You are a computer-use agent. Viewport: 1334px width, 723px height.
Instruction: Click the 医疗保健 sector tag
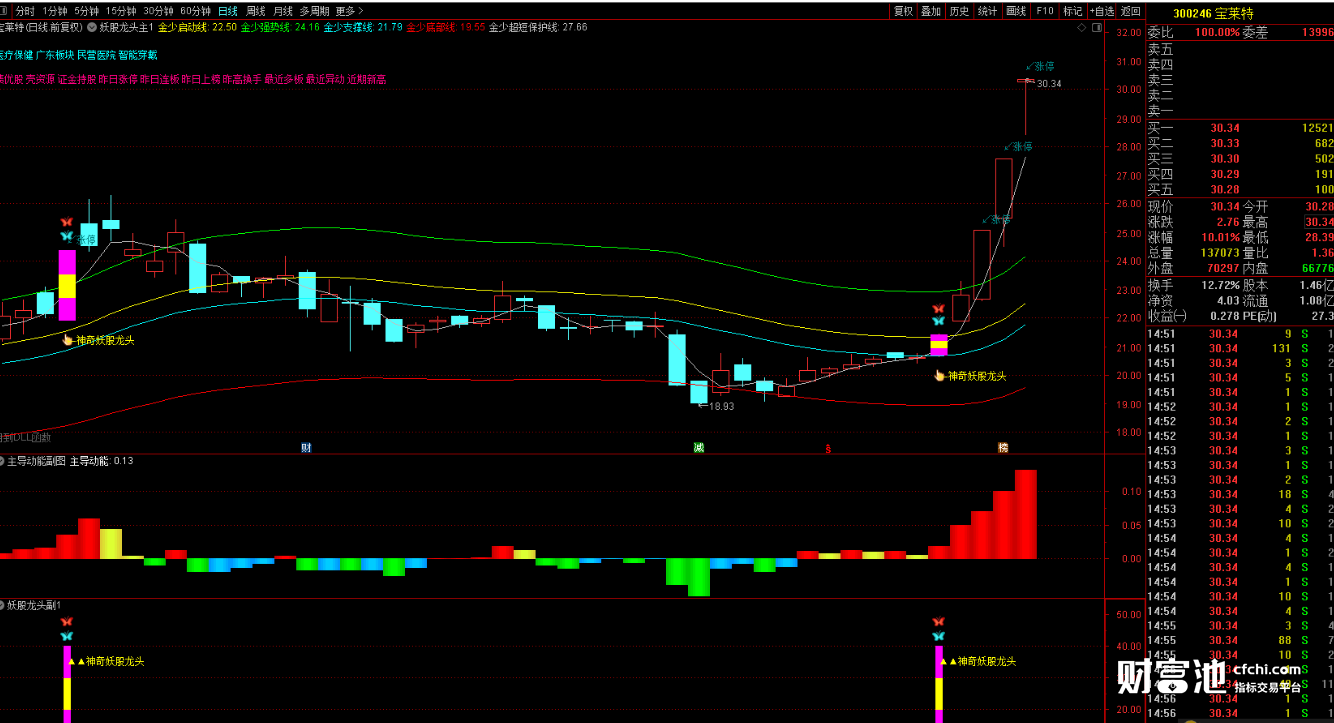coord(14,55)
